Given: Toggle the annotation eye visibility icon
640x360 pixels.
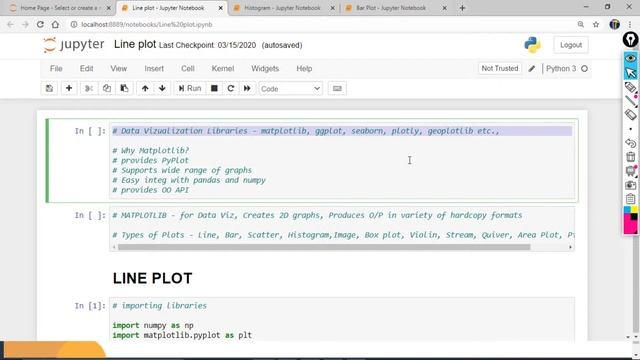Looking at the screenshot, I should 631,58.
